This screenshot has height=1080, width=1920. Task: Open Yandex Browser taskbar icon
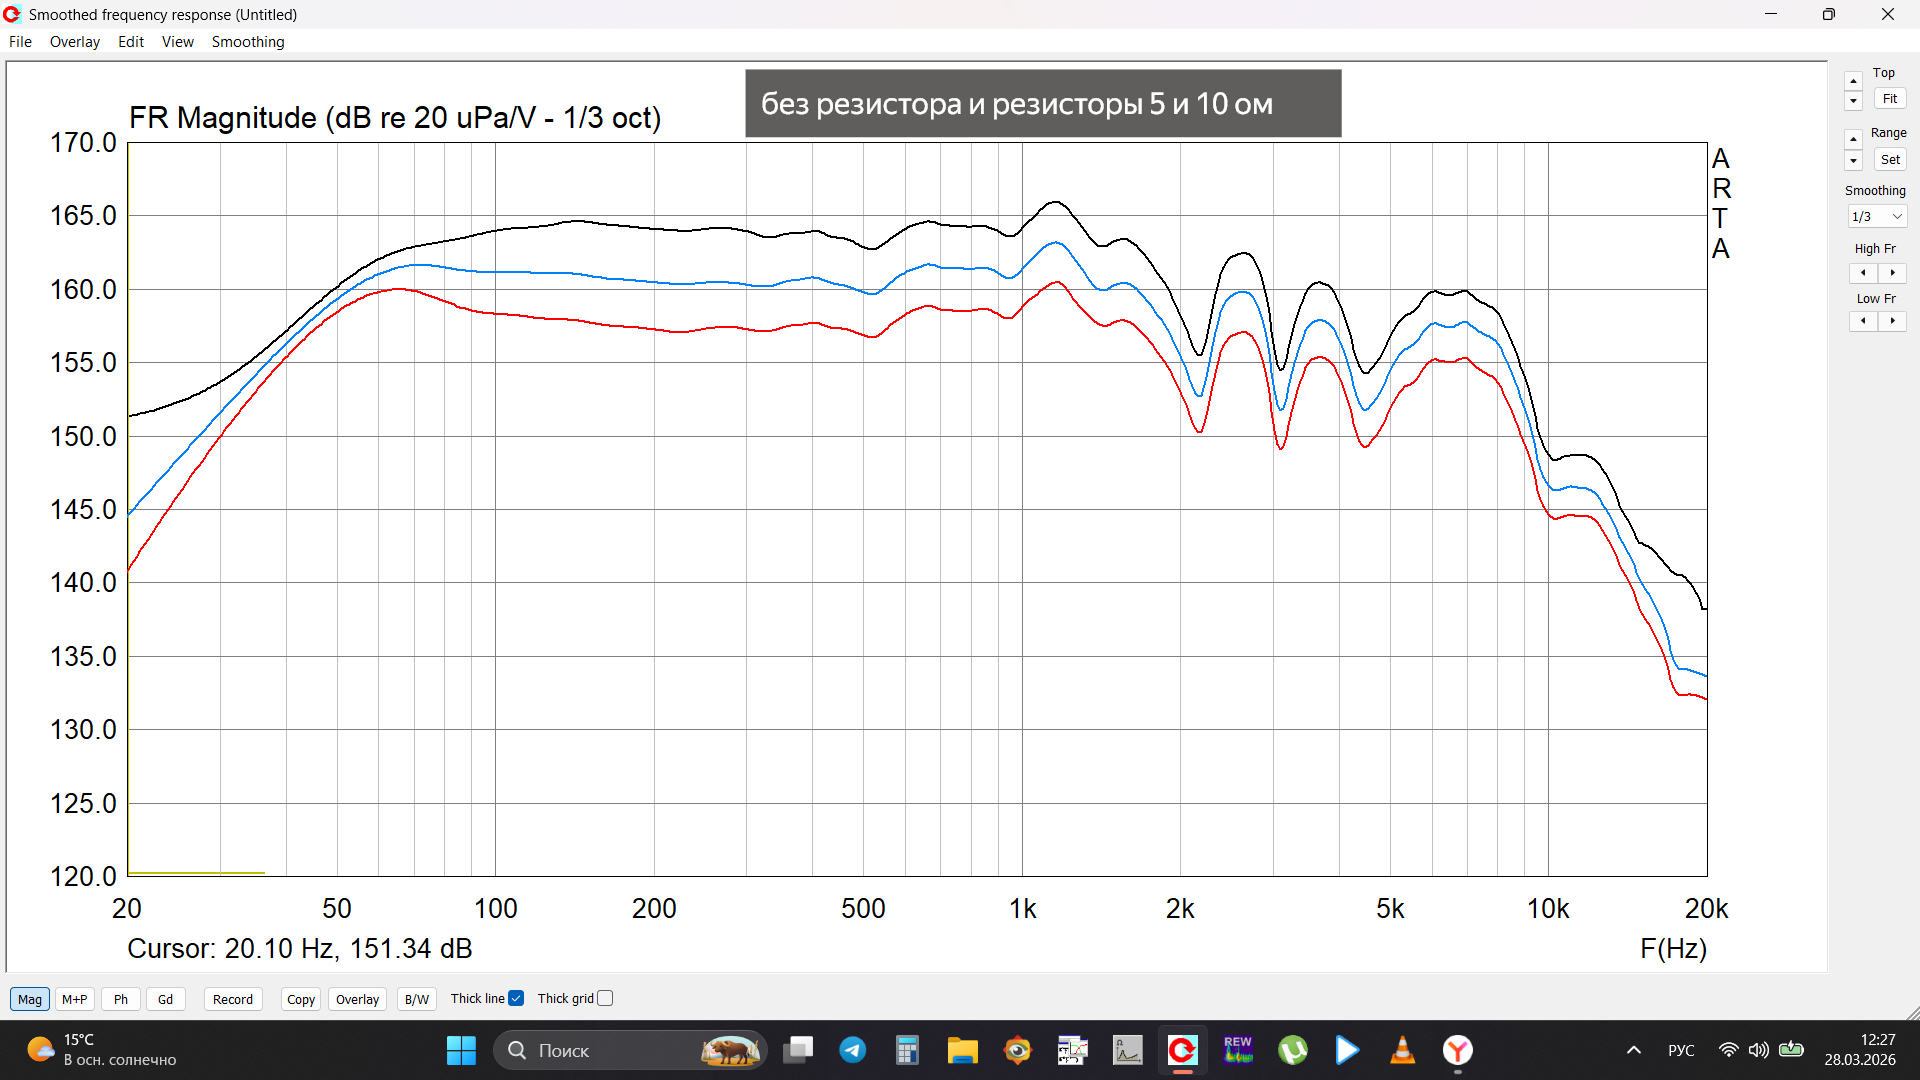click(1457, 1050)
